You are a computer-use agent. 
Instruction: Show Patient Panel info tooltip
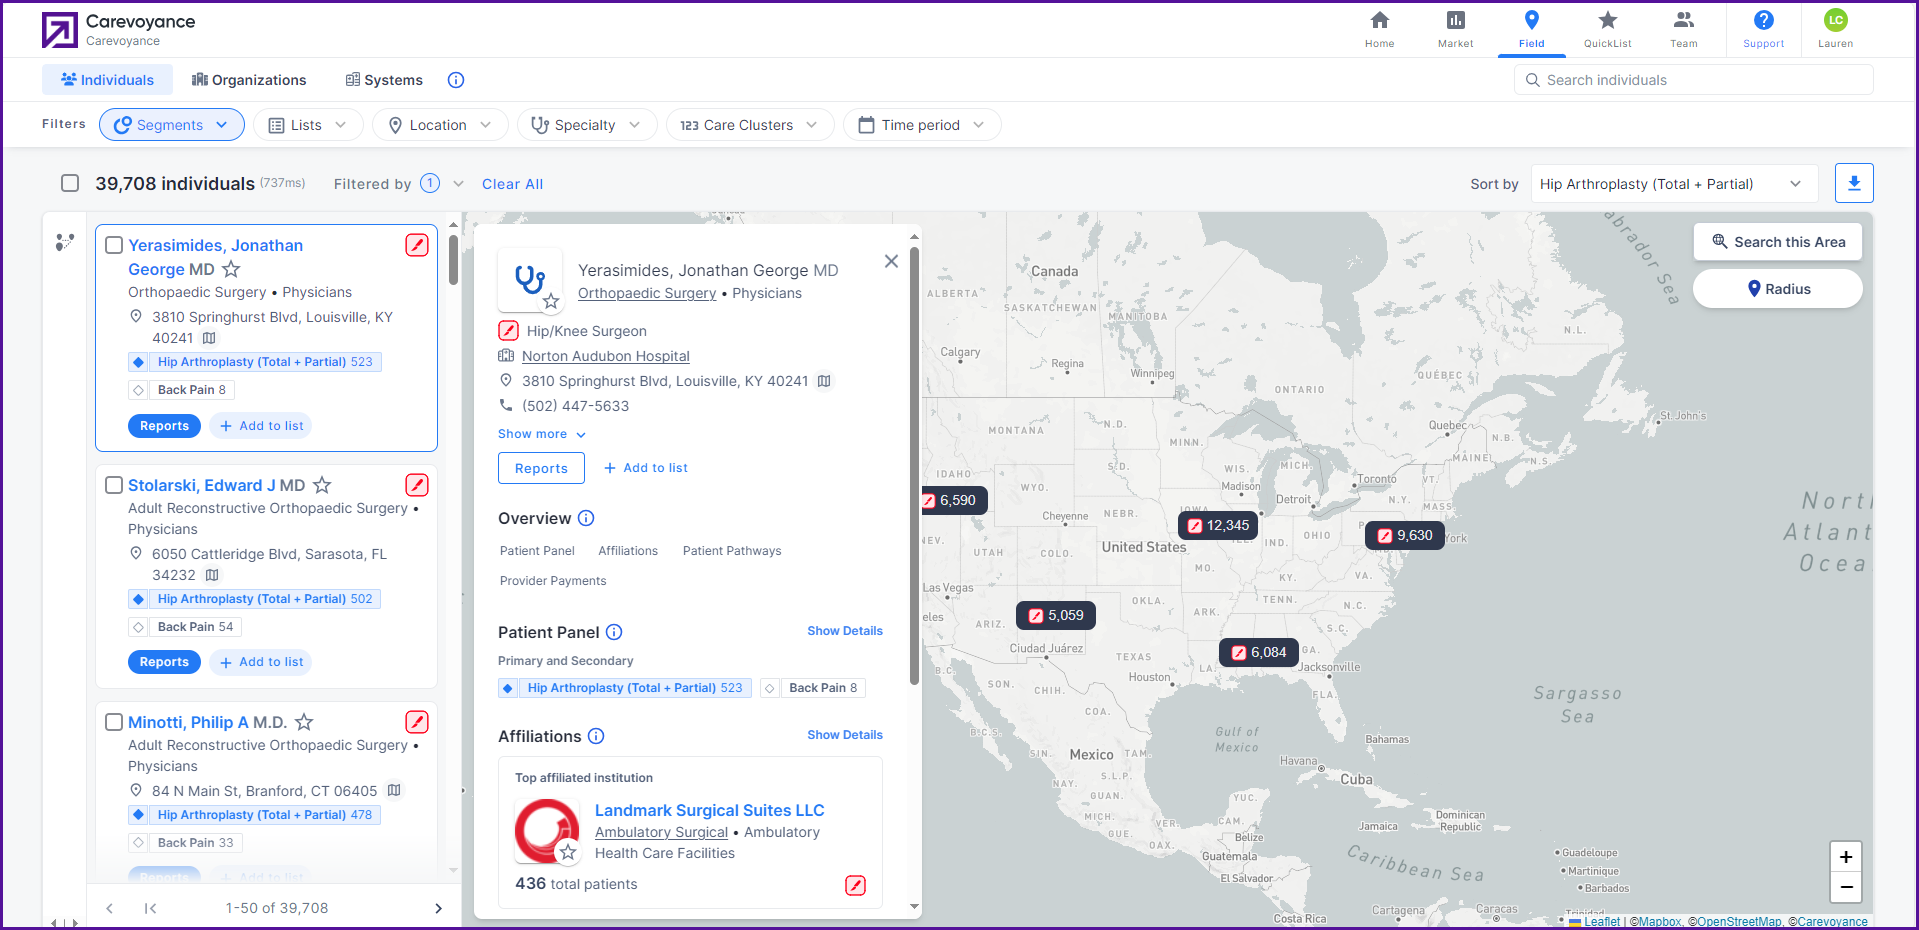click(615, 632)
